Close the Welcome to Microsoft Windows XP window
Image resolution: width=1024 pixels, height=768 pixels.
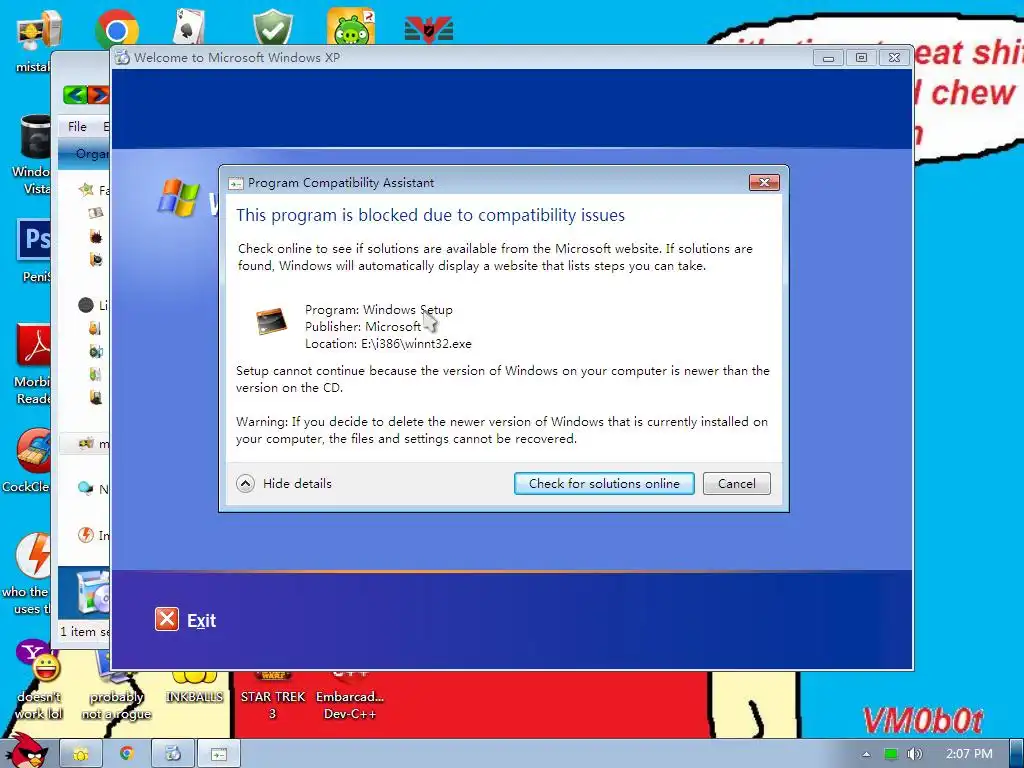(895, 57)
